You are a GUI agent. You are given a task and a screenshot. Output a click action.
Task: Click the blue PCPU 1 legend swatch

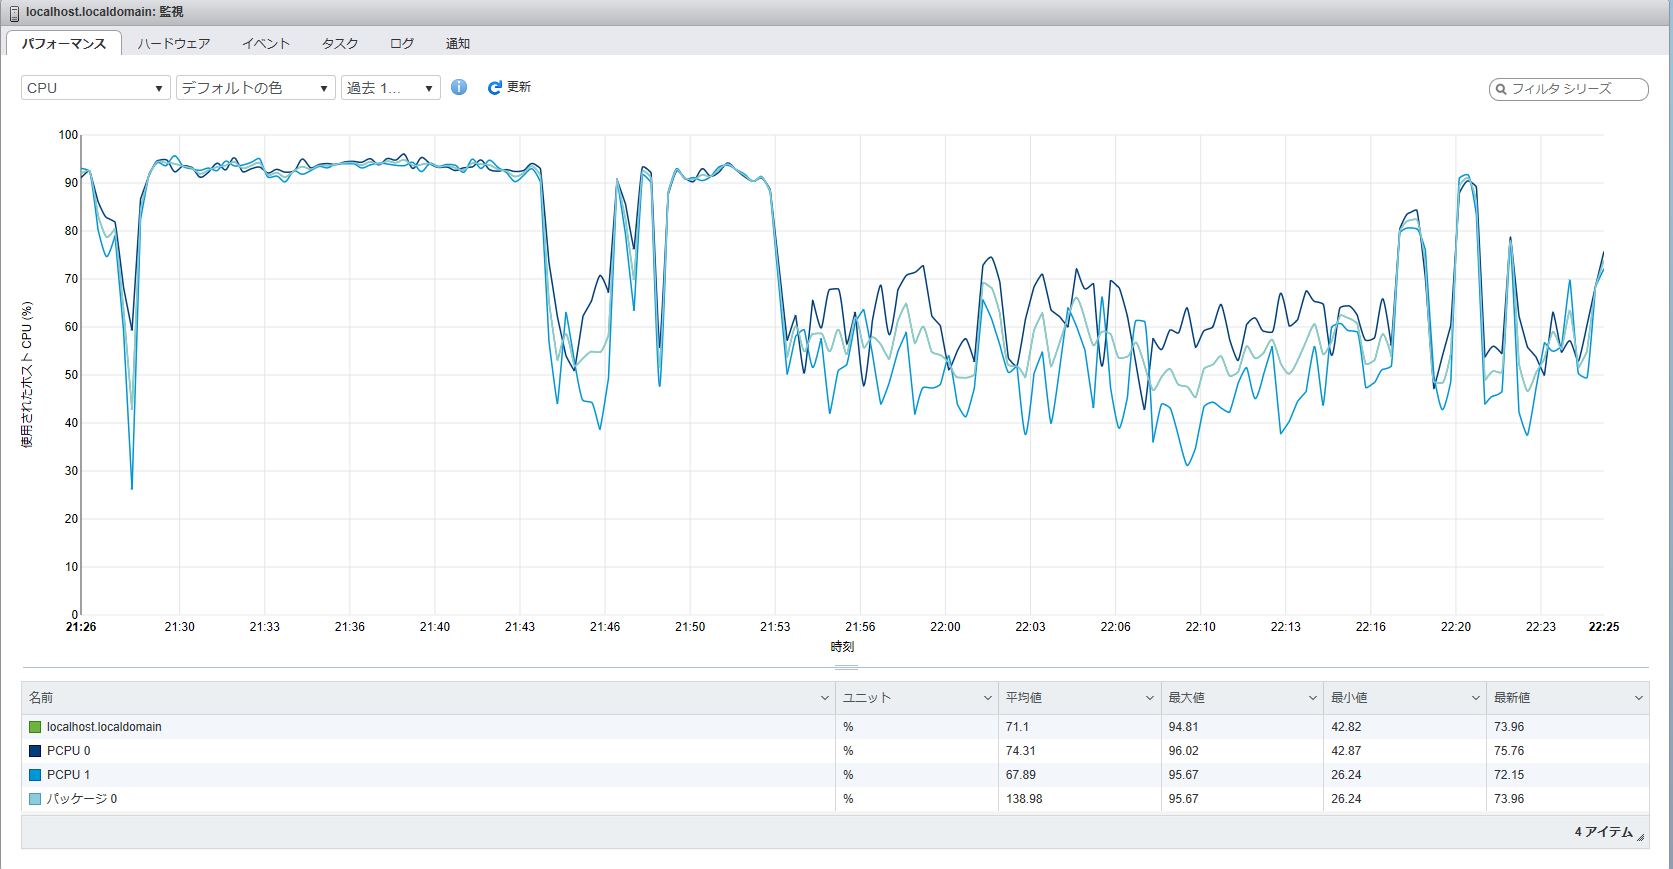pos(35,775)
